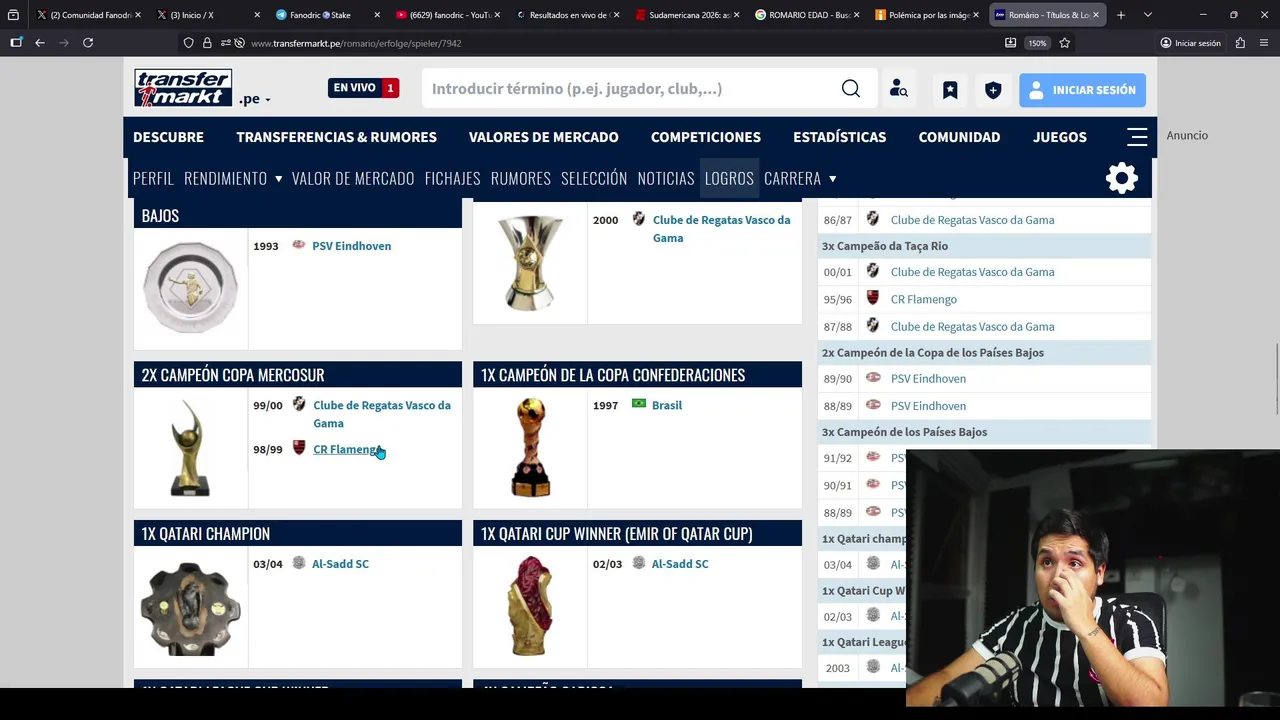1280x720 pixels.
Task: Open Al-Sadd SC 03/04 link
Action: [340, 564]
